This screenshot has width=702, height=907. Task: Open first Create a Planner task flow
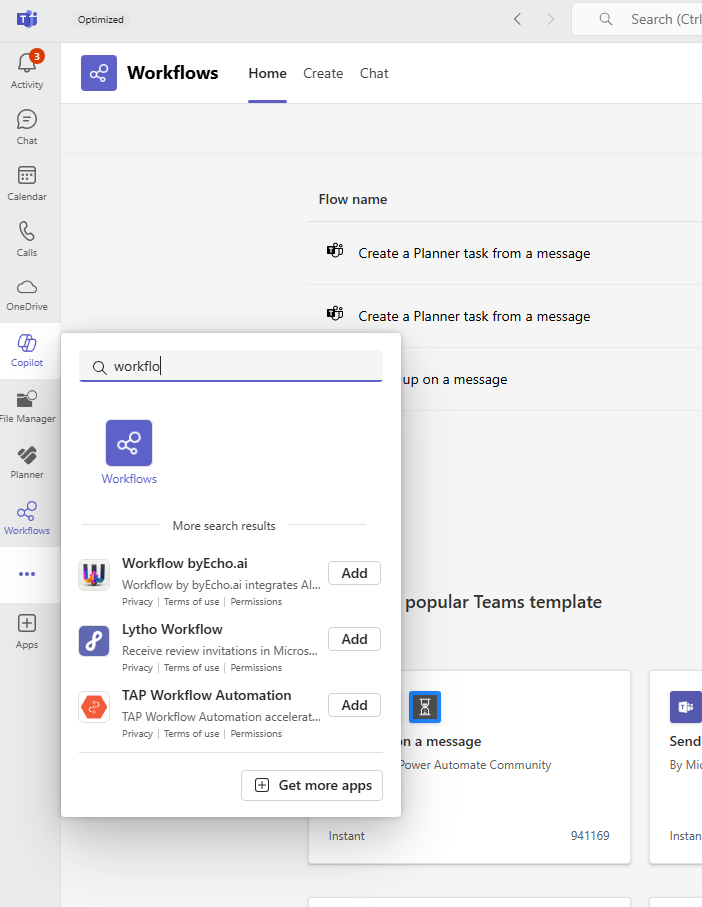tap(474, 253)
